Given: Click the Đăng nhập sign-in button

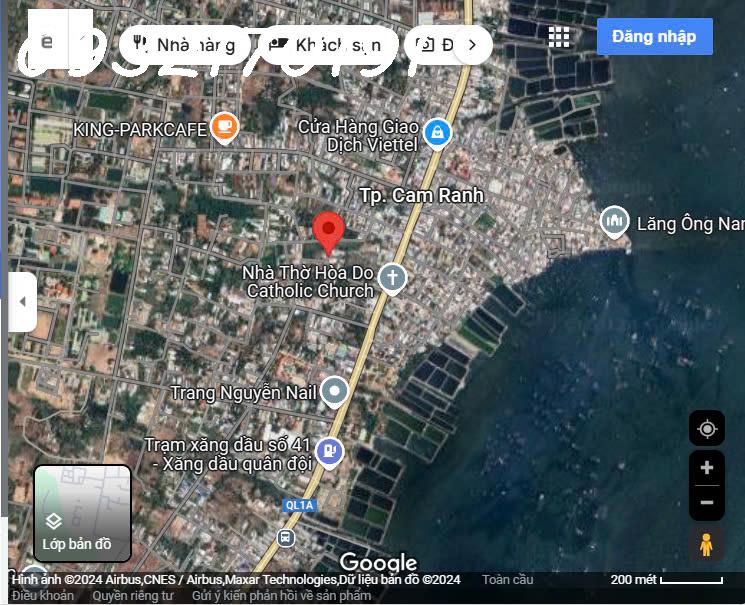Looking at the screenshot, I should point(654,37).
